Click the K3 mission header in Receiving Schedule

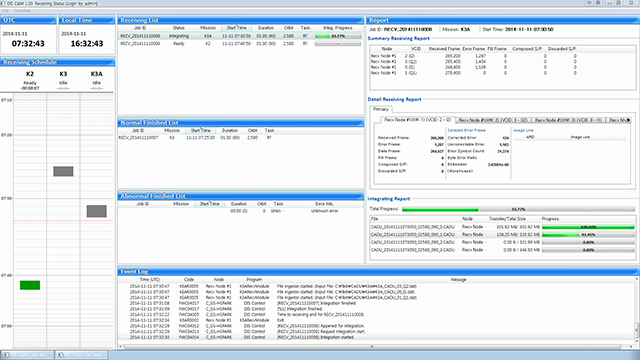(63, 74)
